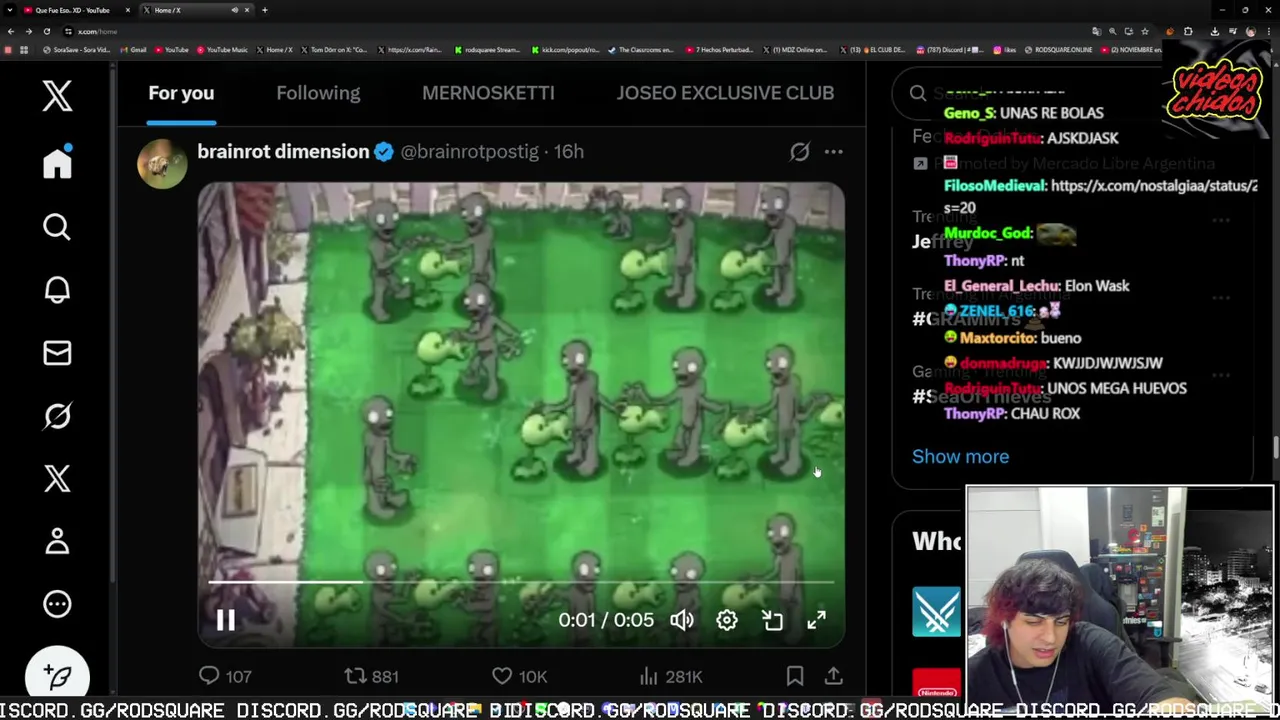
Task: Open More circle menu in sidebar
Action: tap(57, 604)
